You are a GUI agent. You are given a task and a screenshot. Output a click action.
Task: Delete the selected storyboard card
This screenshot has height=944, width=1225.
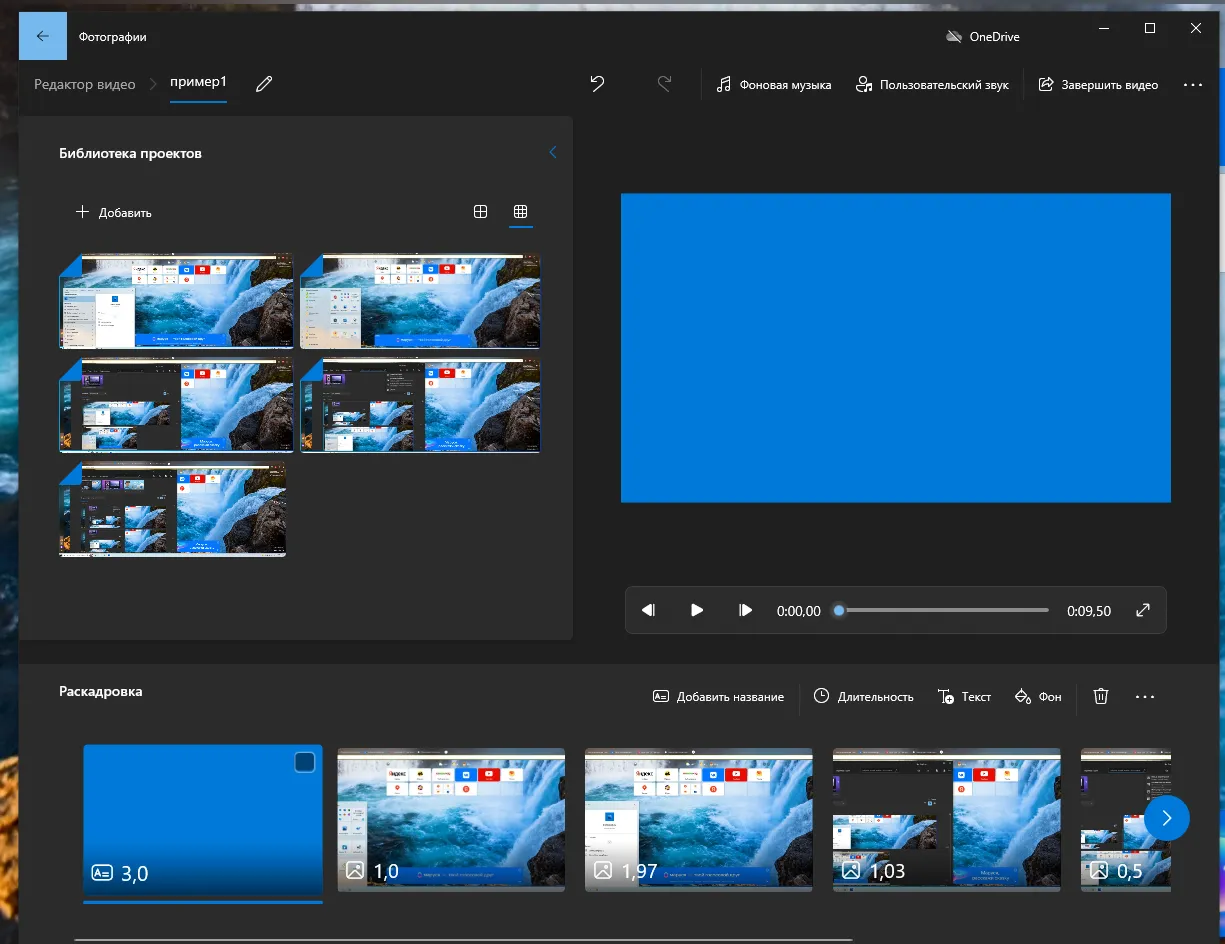pyautogui.click(x=1101, y=696)
